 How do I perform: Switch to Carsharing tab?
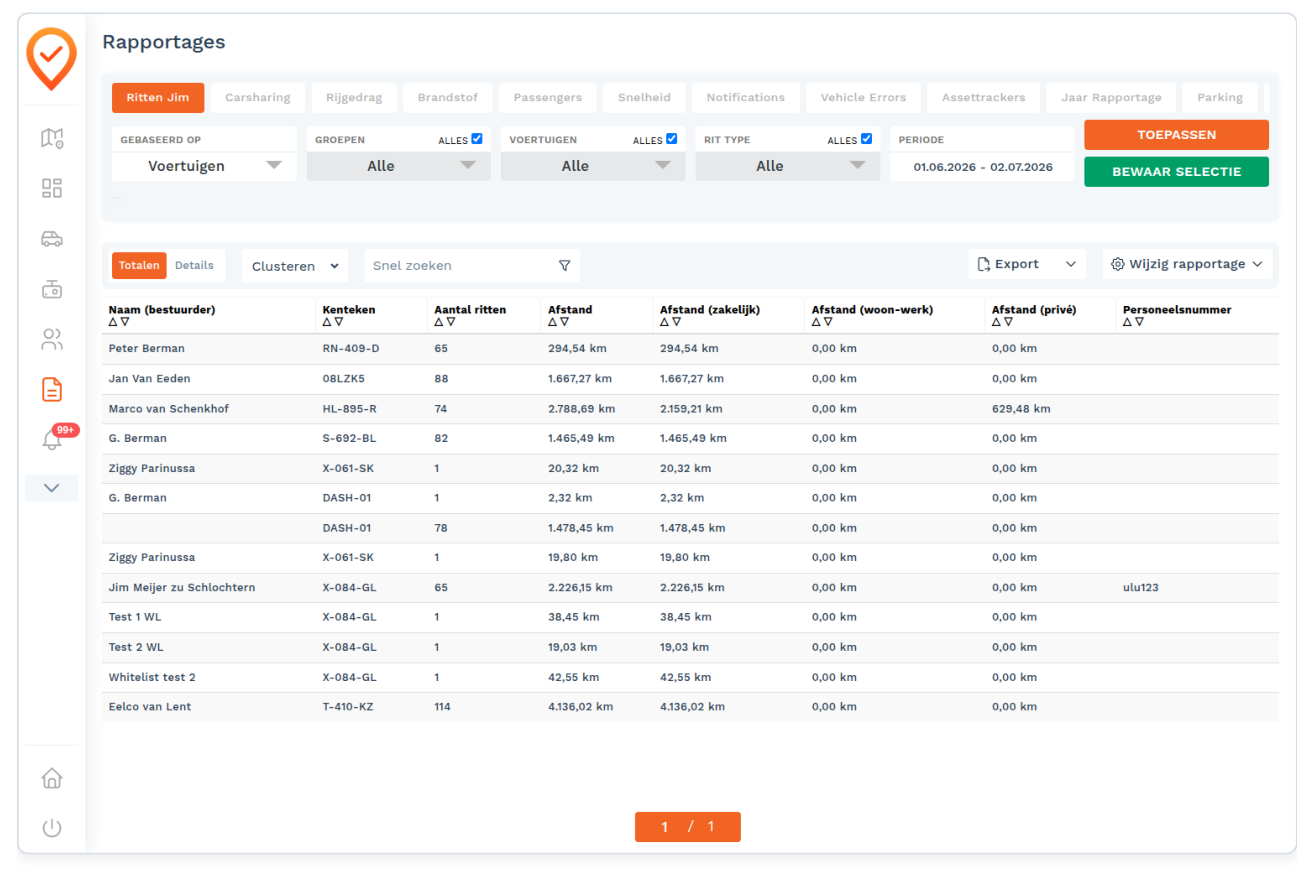[258, 98]
